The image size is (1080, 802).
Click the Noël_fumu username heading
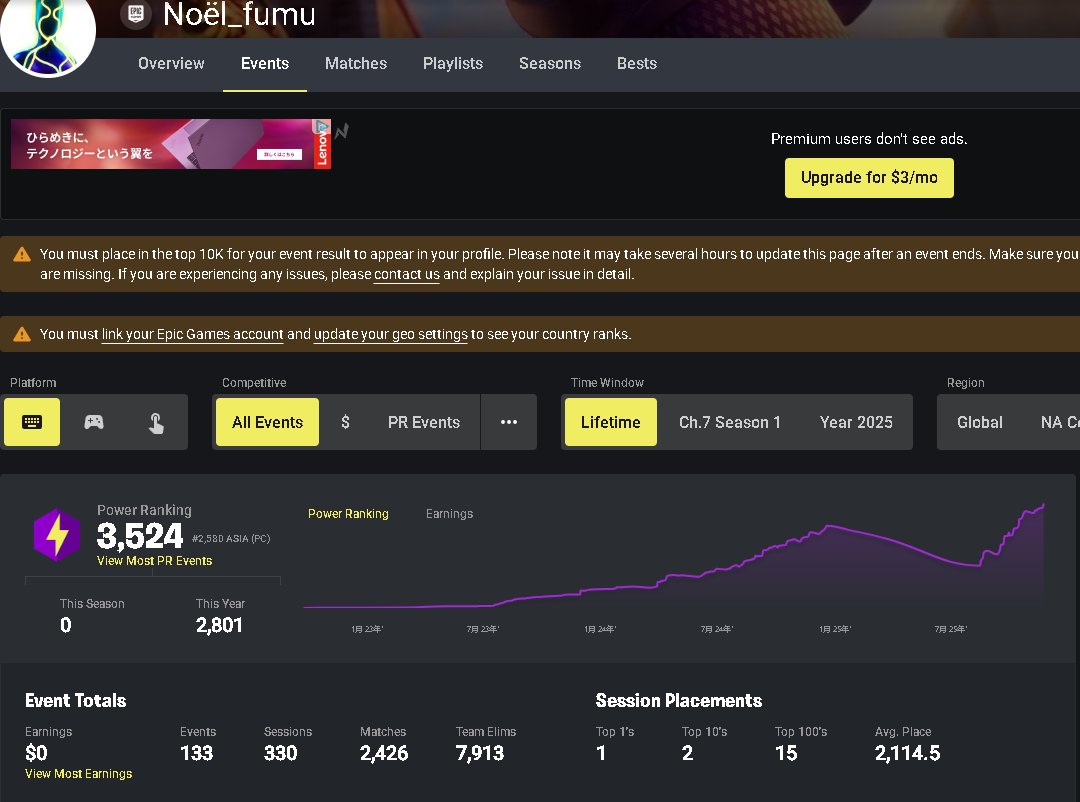(239, 14)
